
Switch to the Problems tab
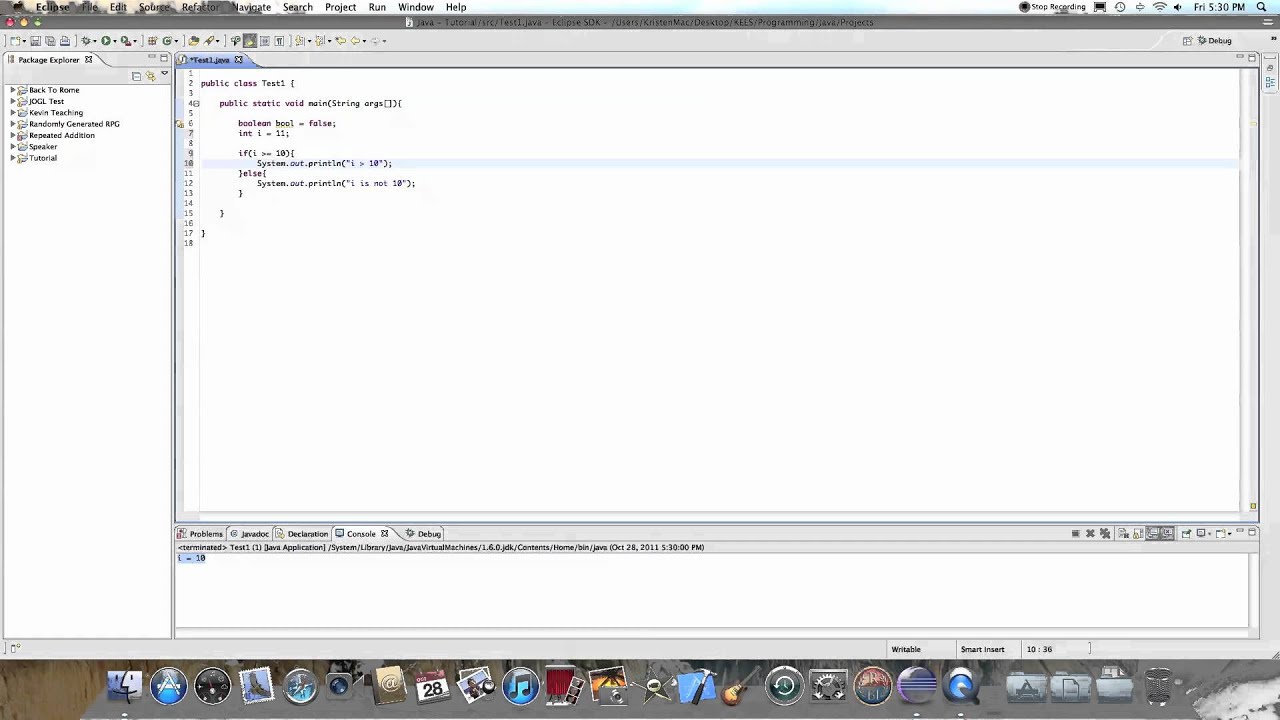click(x=200, y=534)
